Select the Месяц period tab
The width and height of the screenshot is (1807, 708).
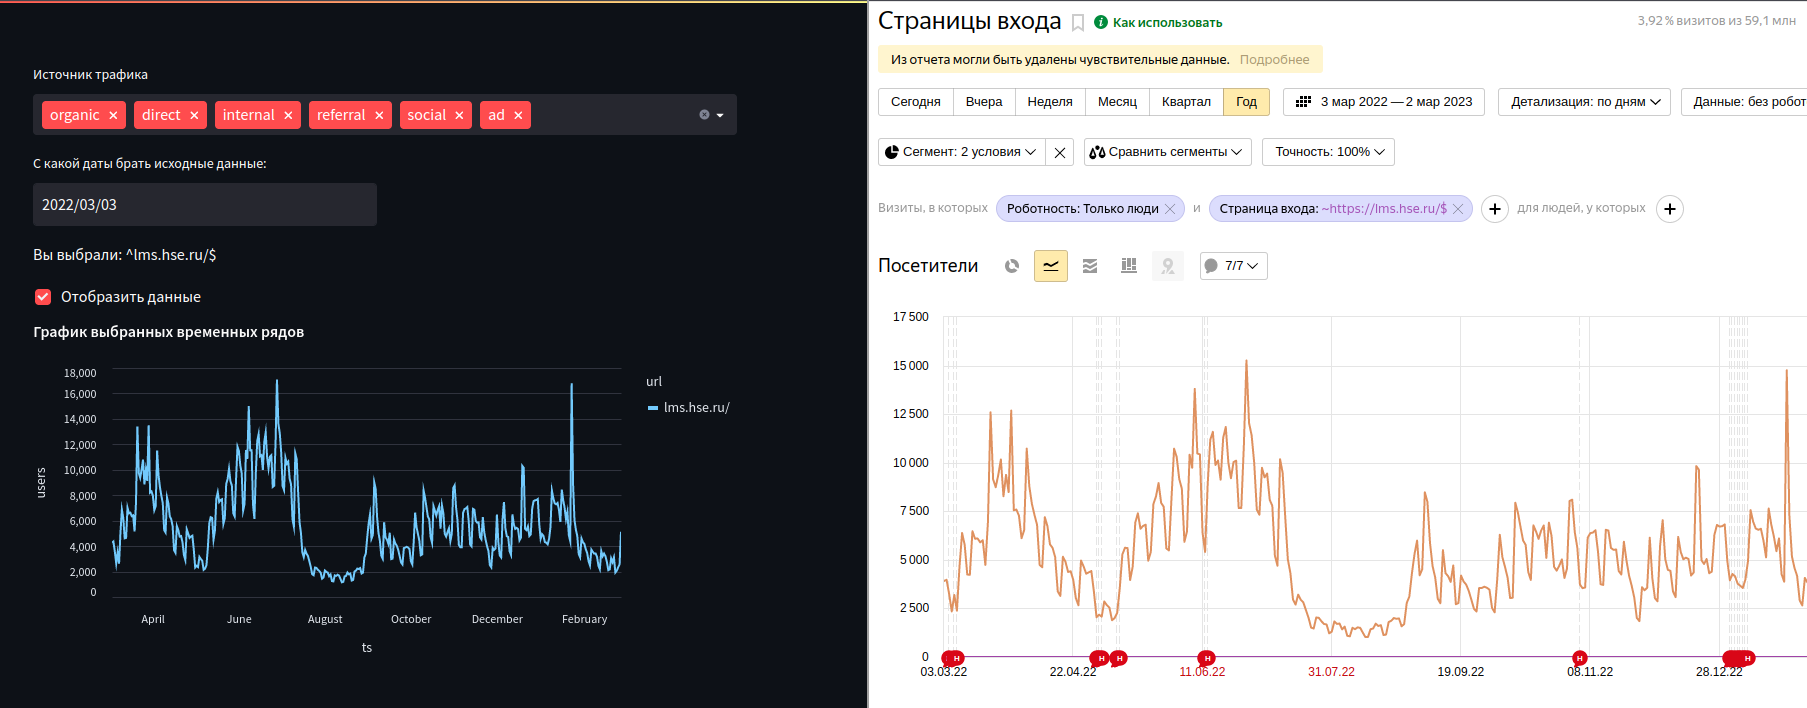(x=1117, y=102)
